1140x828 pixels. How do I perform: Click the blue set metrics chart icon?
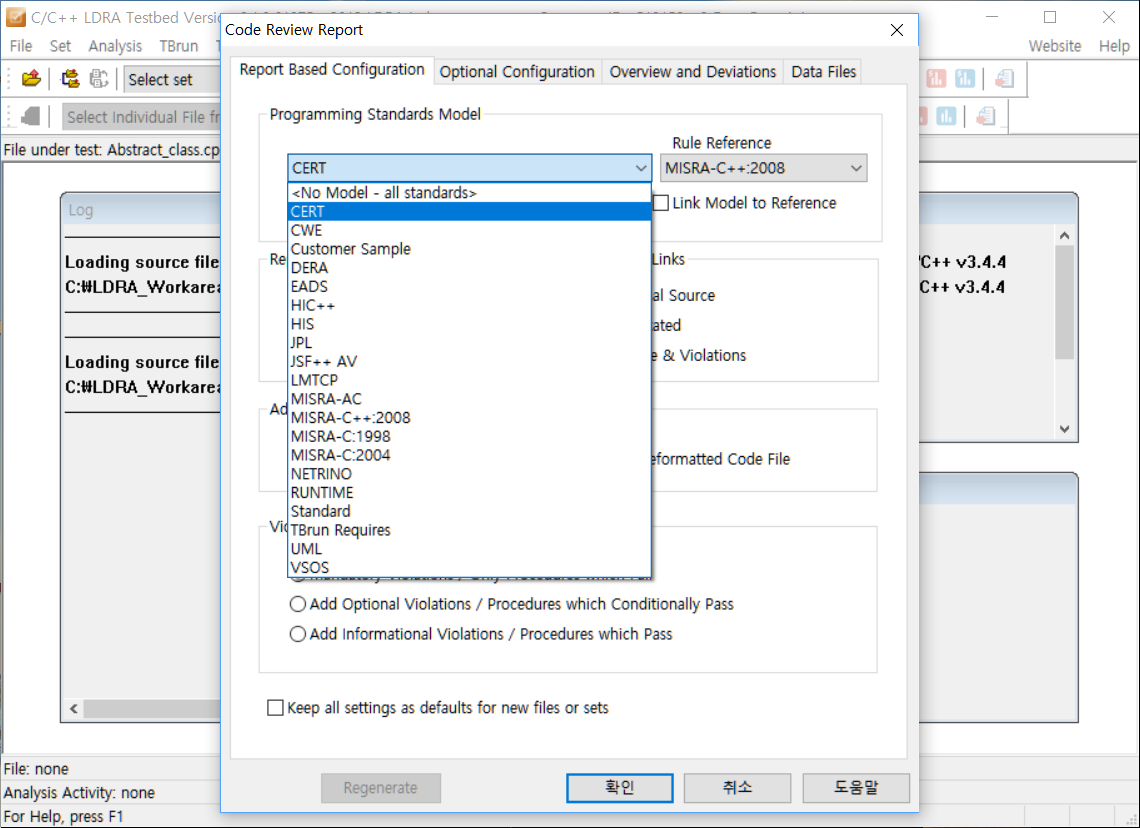click(x=965, y=79)
